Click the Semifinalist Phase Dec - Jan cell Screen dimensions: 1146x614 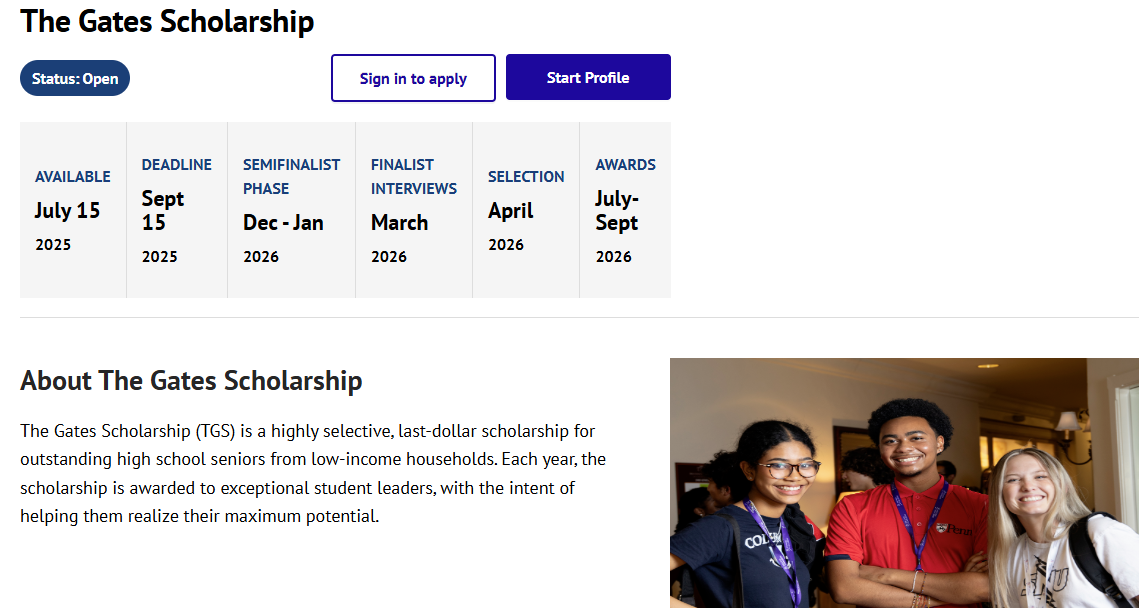pyautogui.click(x=292, y=210)
